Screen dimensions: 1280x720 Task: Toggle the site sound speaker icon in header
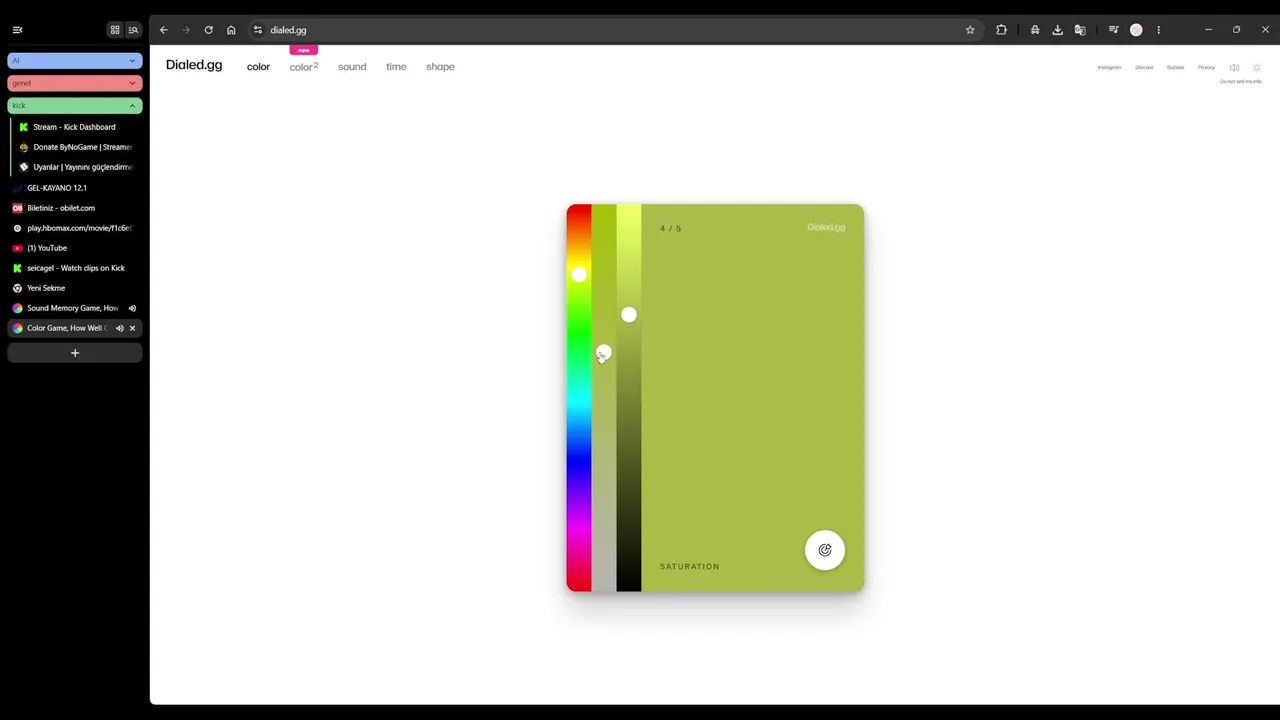click(x=1234, y=68)
